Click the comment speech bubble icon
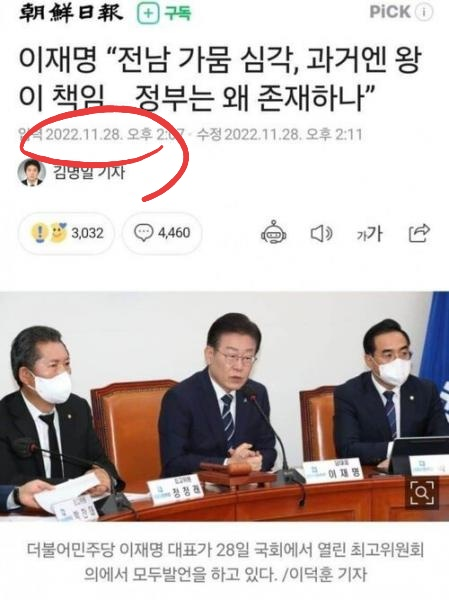Viewport: 449px width, 600px height. tap(143, 233)
